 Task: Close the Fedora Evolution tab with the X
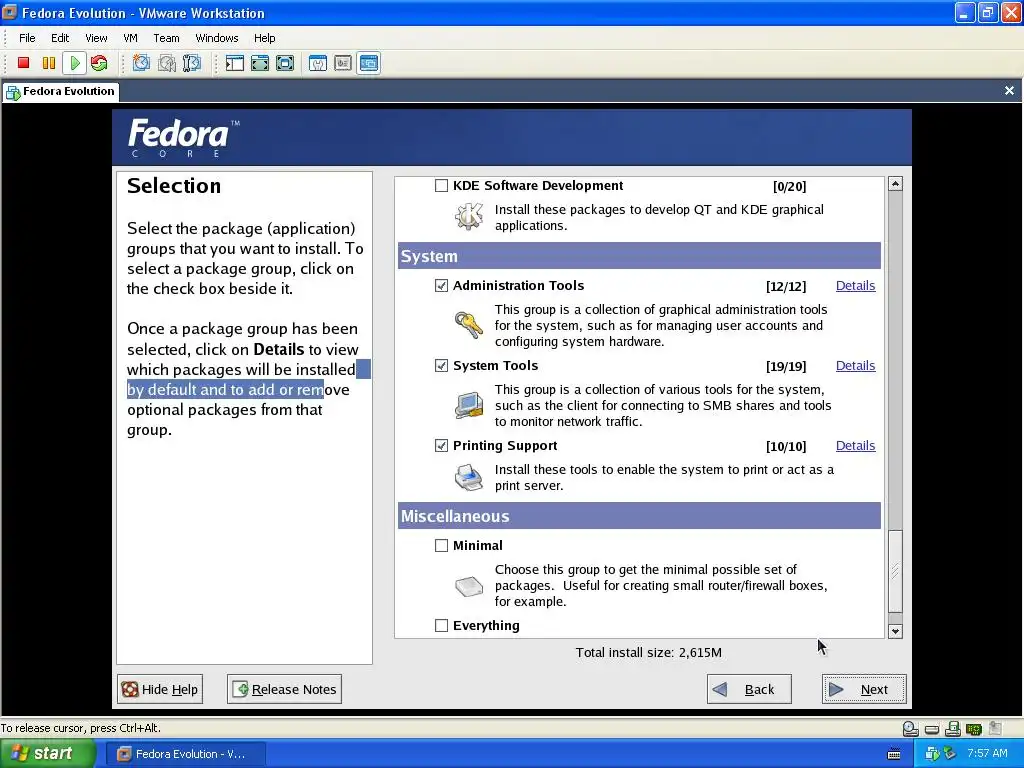point(1009,91)
